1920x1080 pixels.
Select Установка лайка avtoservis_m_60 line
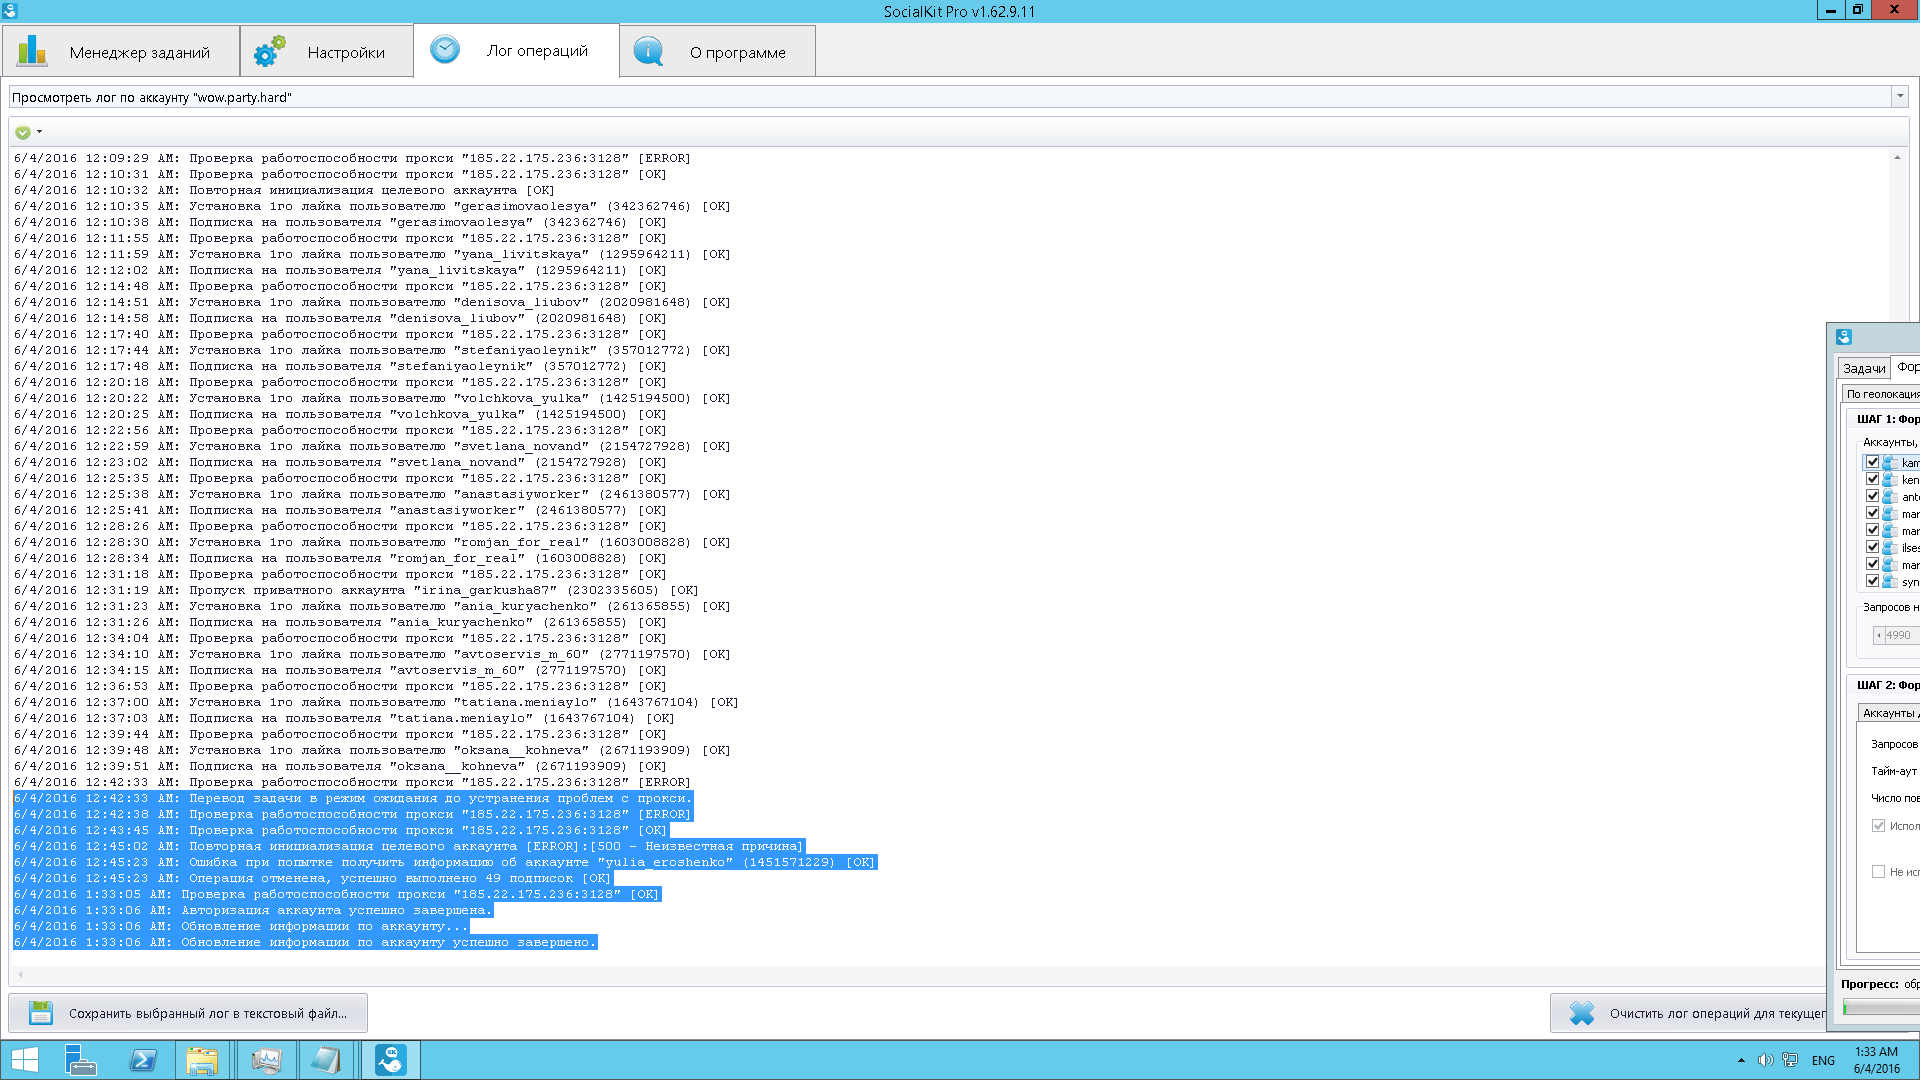coord(372,654)
